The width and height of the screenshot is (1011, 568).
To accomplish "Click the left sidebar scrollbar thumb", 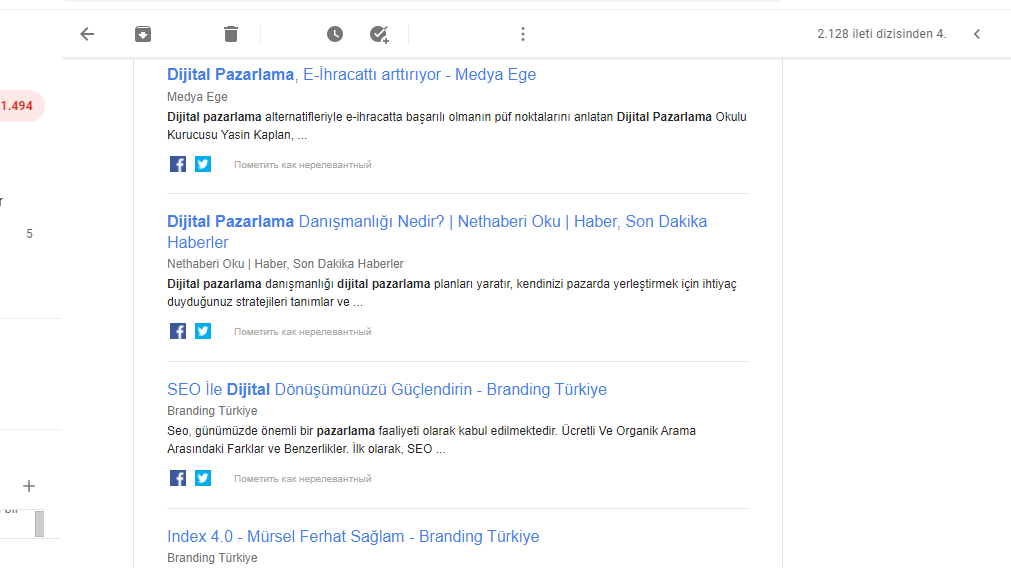I will pos(39,524).
